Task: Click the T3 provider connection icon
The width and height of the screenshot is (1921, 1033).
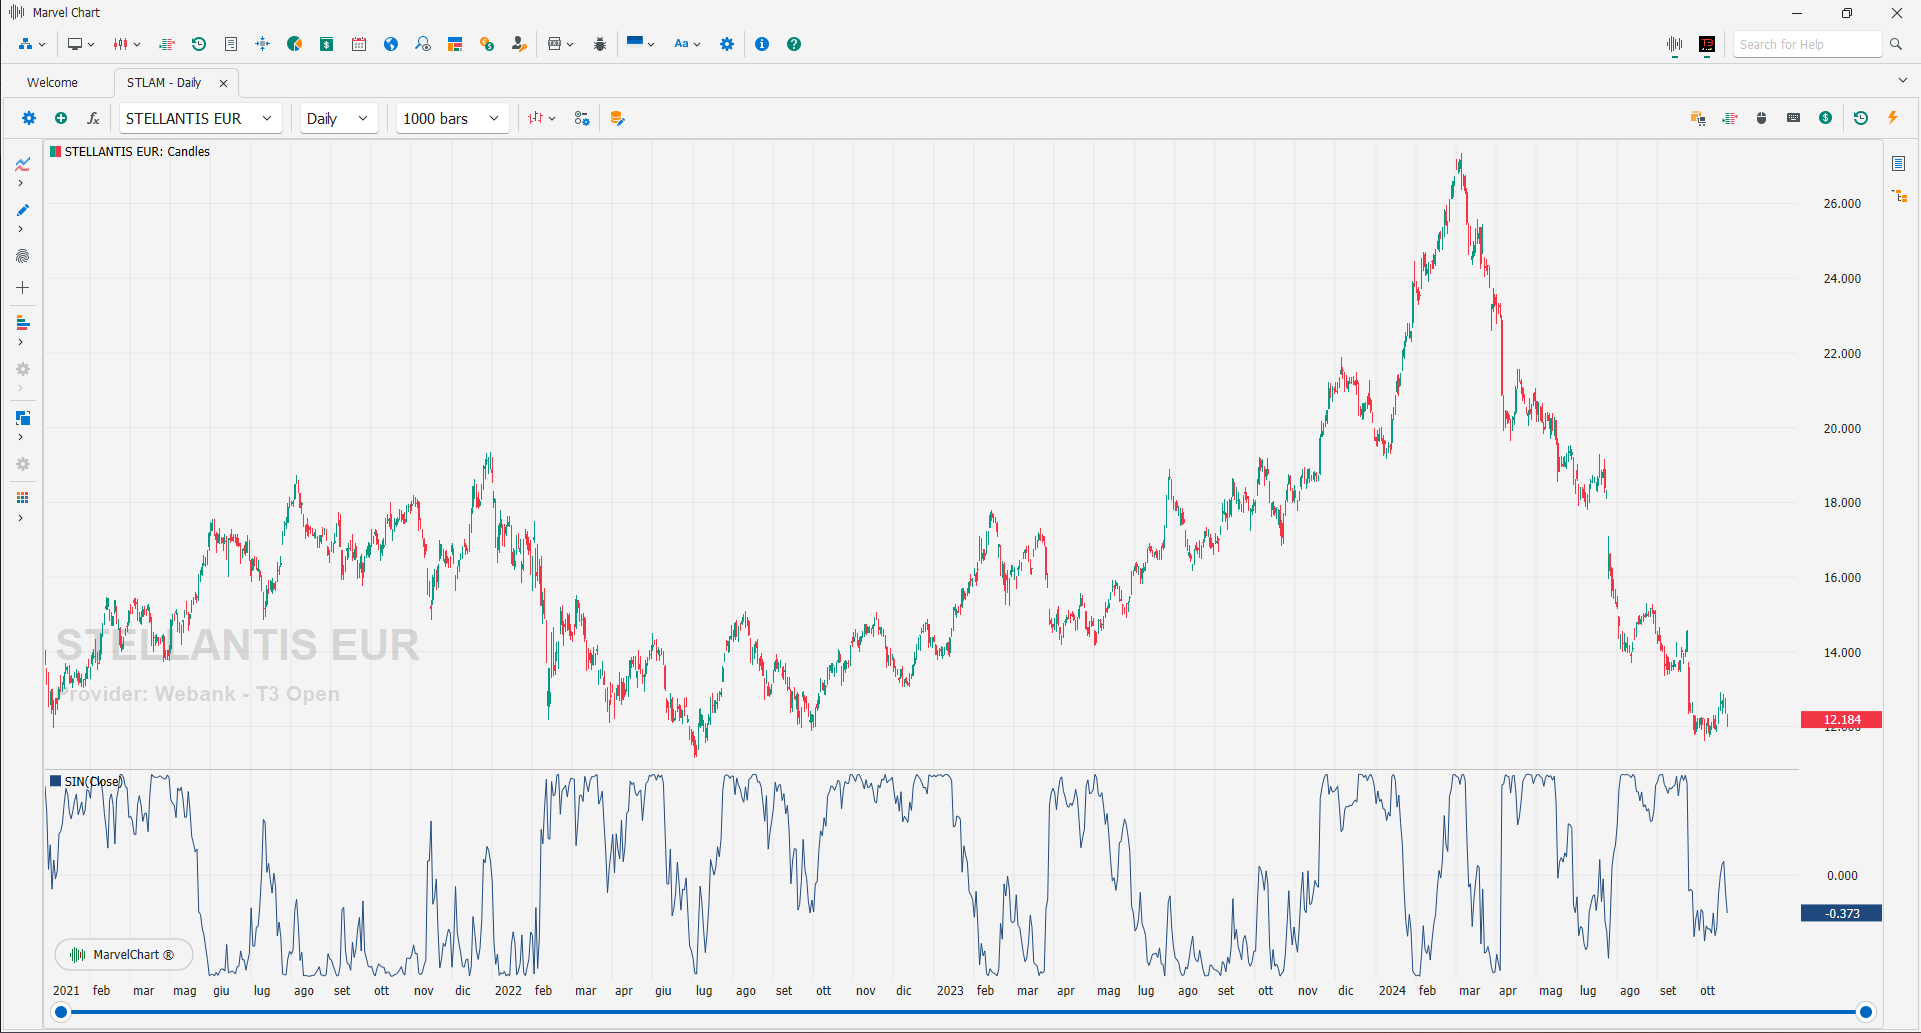Action: point(1707,44)
